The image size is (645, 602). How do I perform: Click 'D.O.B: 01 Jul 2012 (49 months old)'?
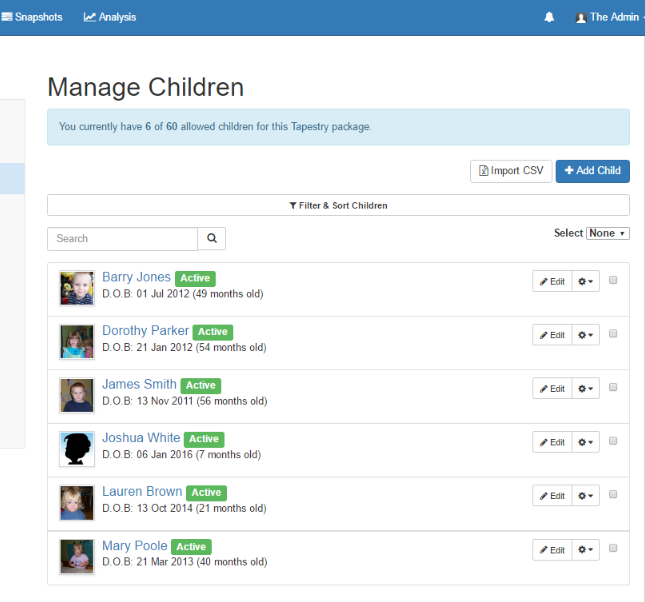[183, 294]
